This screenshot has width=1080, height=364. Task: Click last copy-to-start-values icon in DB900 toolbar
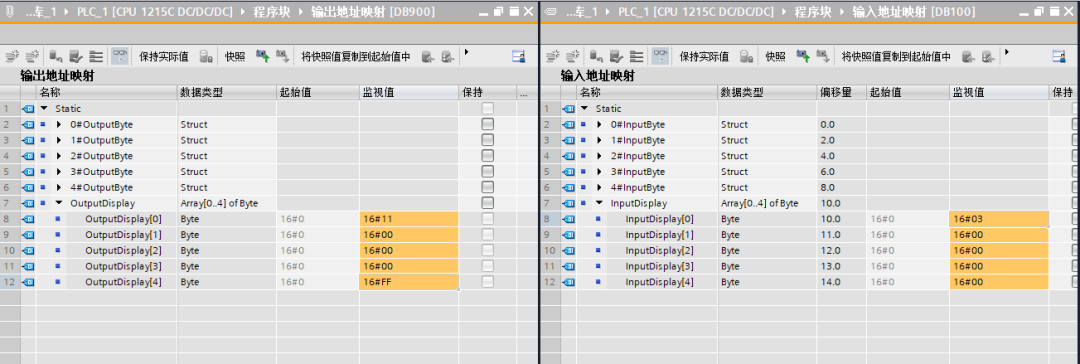tap(448, 57)
